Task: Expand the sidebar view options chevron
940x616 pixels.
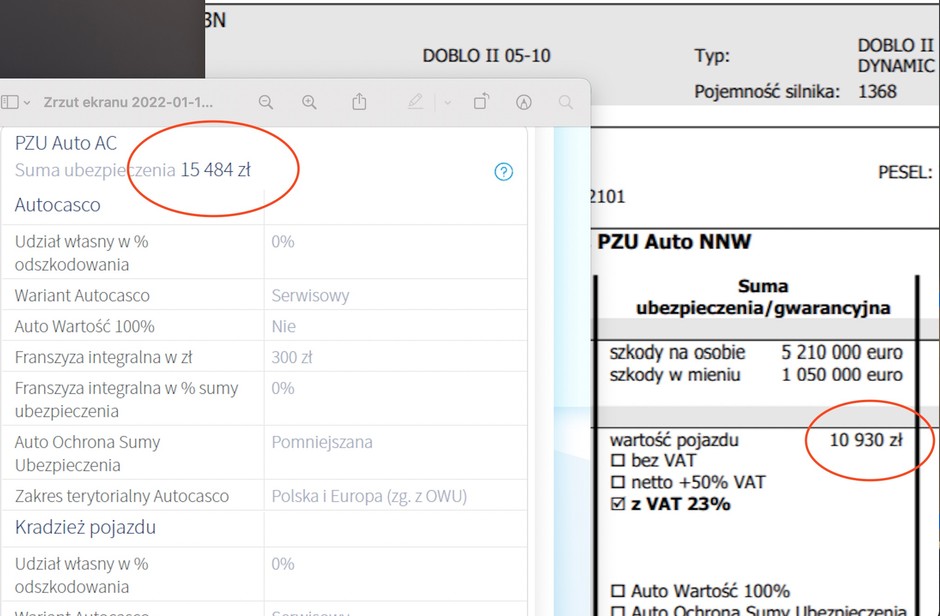Action: coord(27,102)
